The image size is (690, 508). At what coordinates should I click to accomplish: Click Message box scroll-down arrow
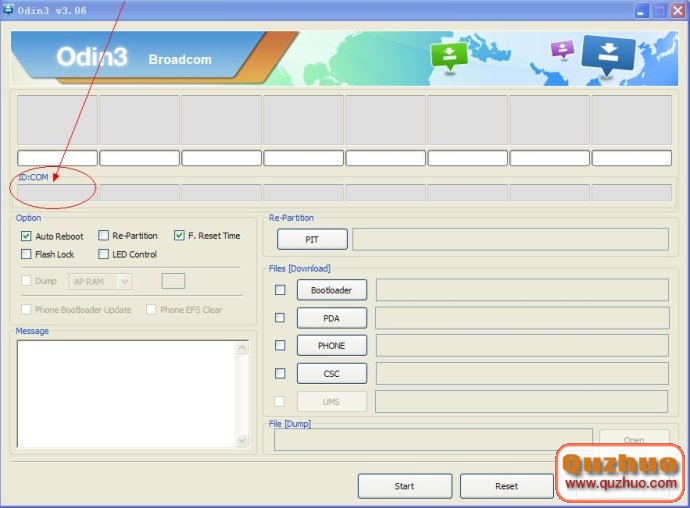242,440
